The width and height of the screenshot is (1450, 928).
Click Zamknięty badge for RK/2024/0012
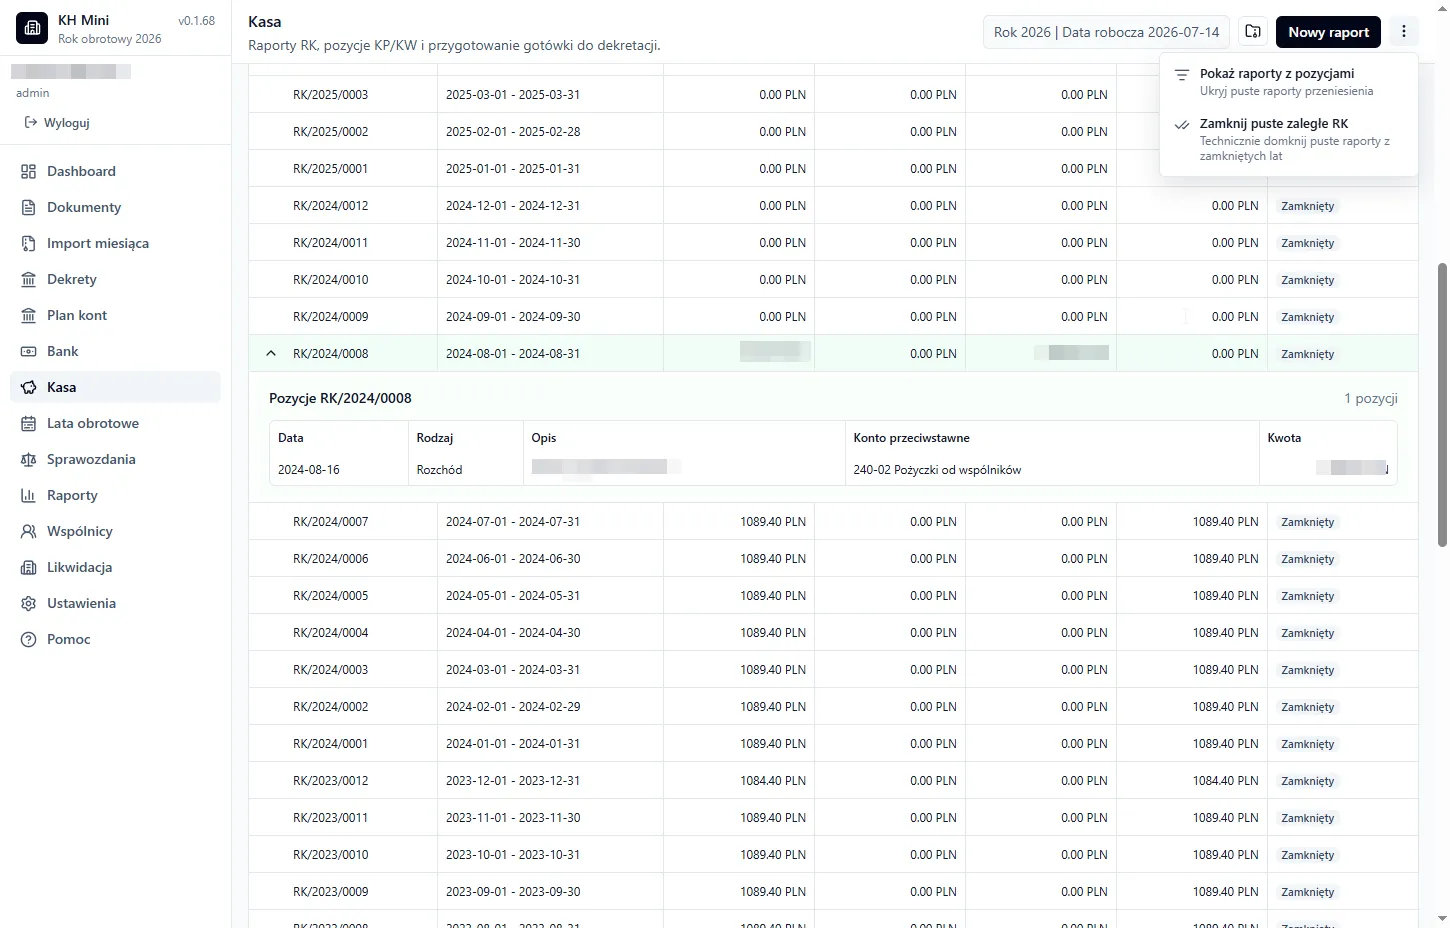(1307, 206)
